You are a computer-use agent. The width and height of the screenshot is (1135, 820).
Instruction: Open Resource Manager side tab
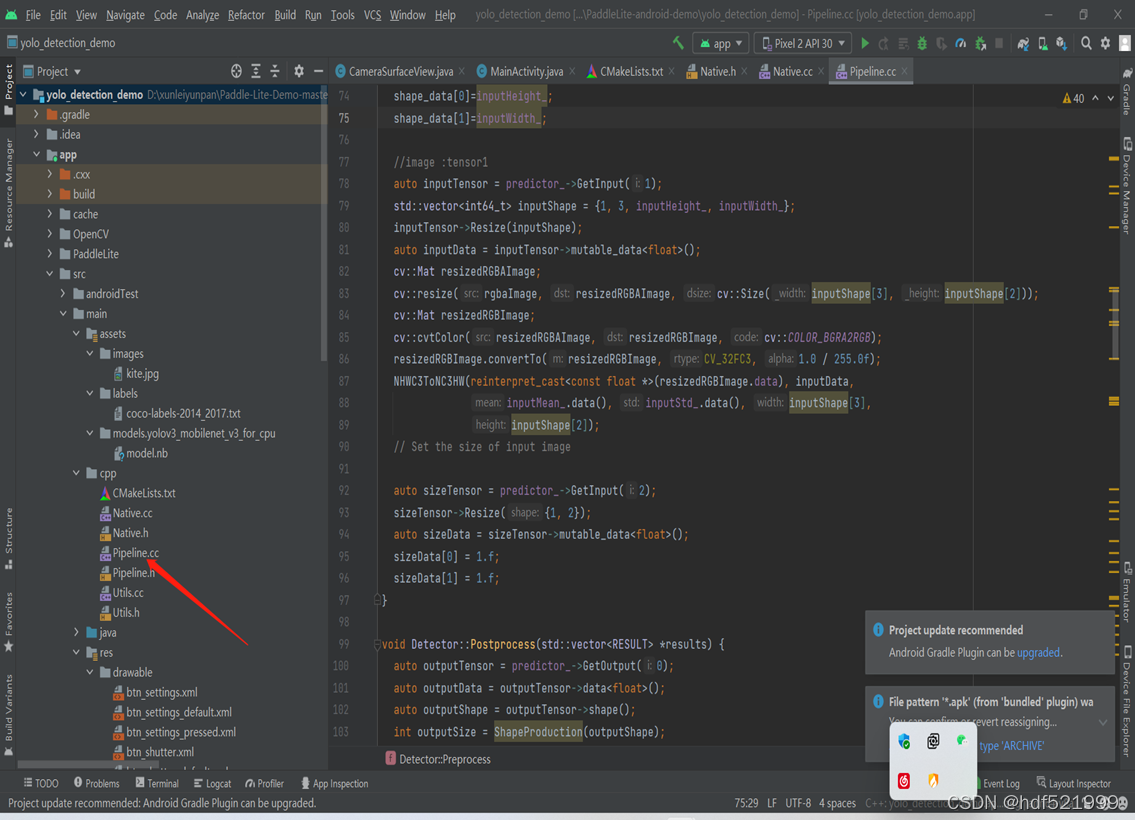pyautogui.click(x=9, y=192)
